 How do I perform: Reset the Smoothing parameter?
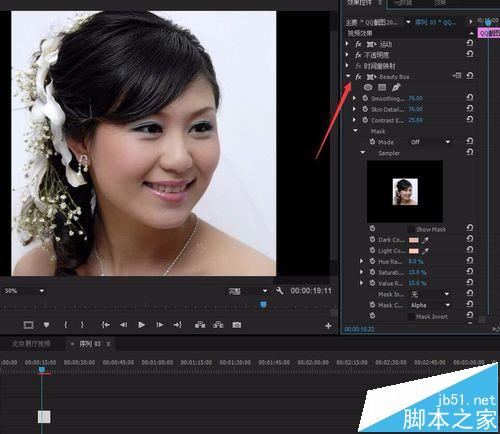click(x=470, y=97)
